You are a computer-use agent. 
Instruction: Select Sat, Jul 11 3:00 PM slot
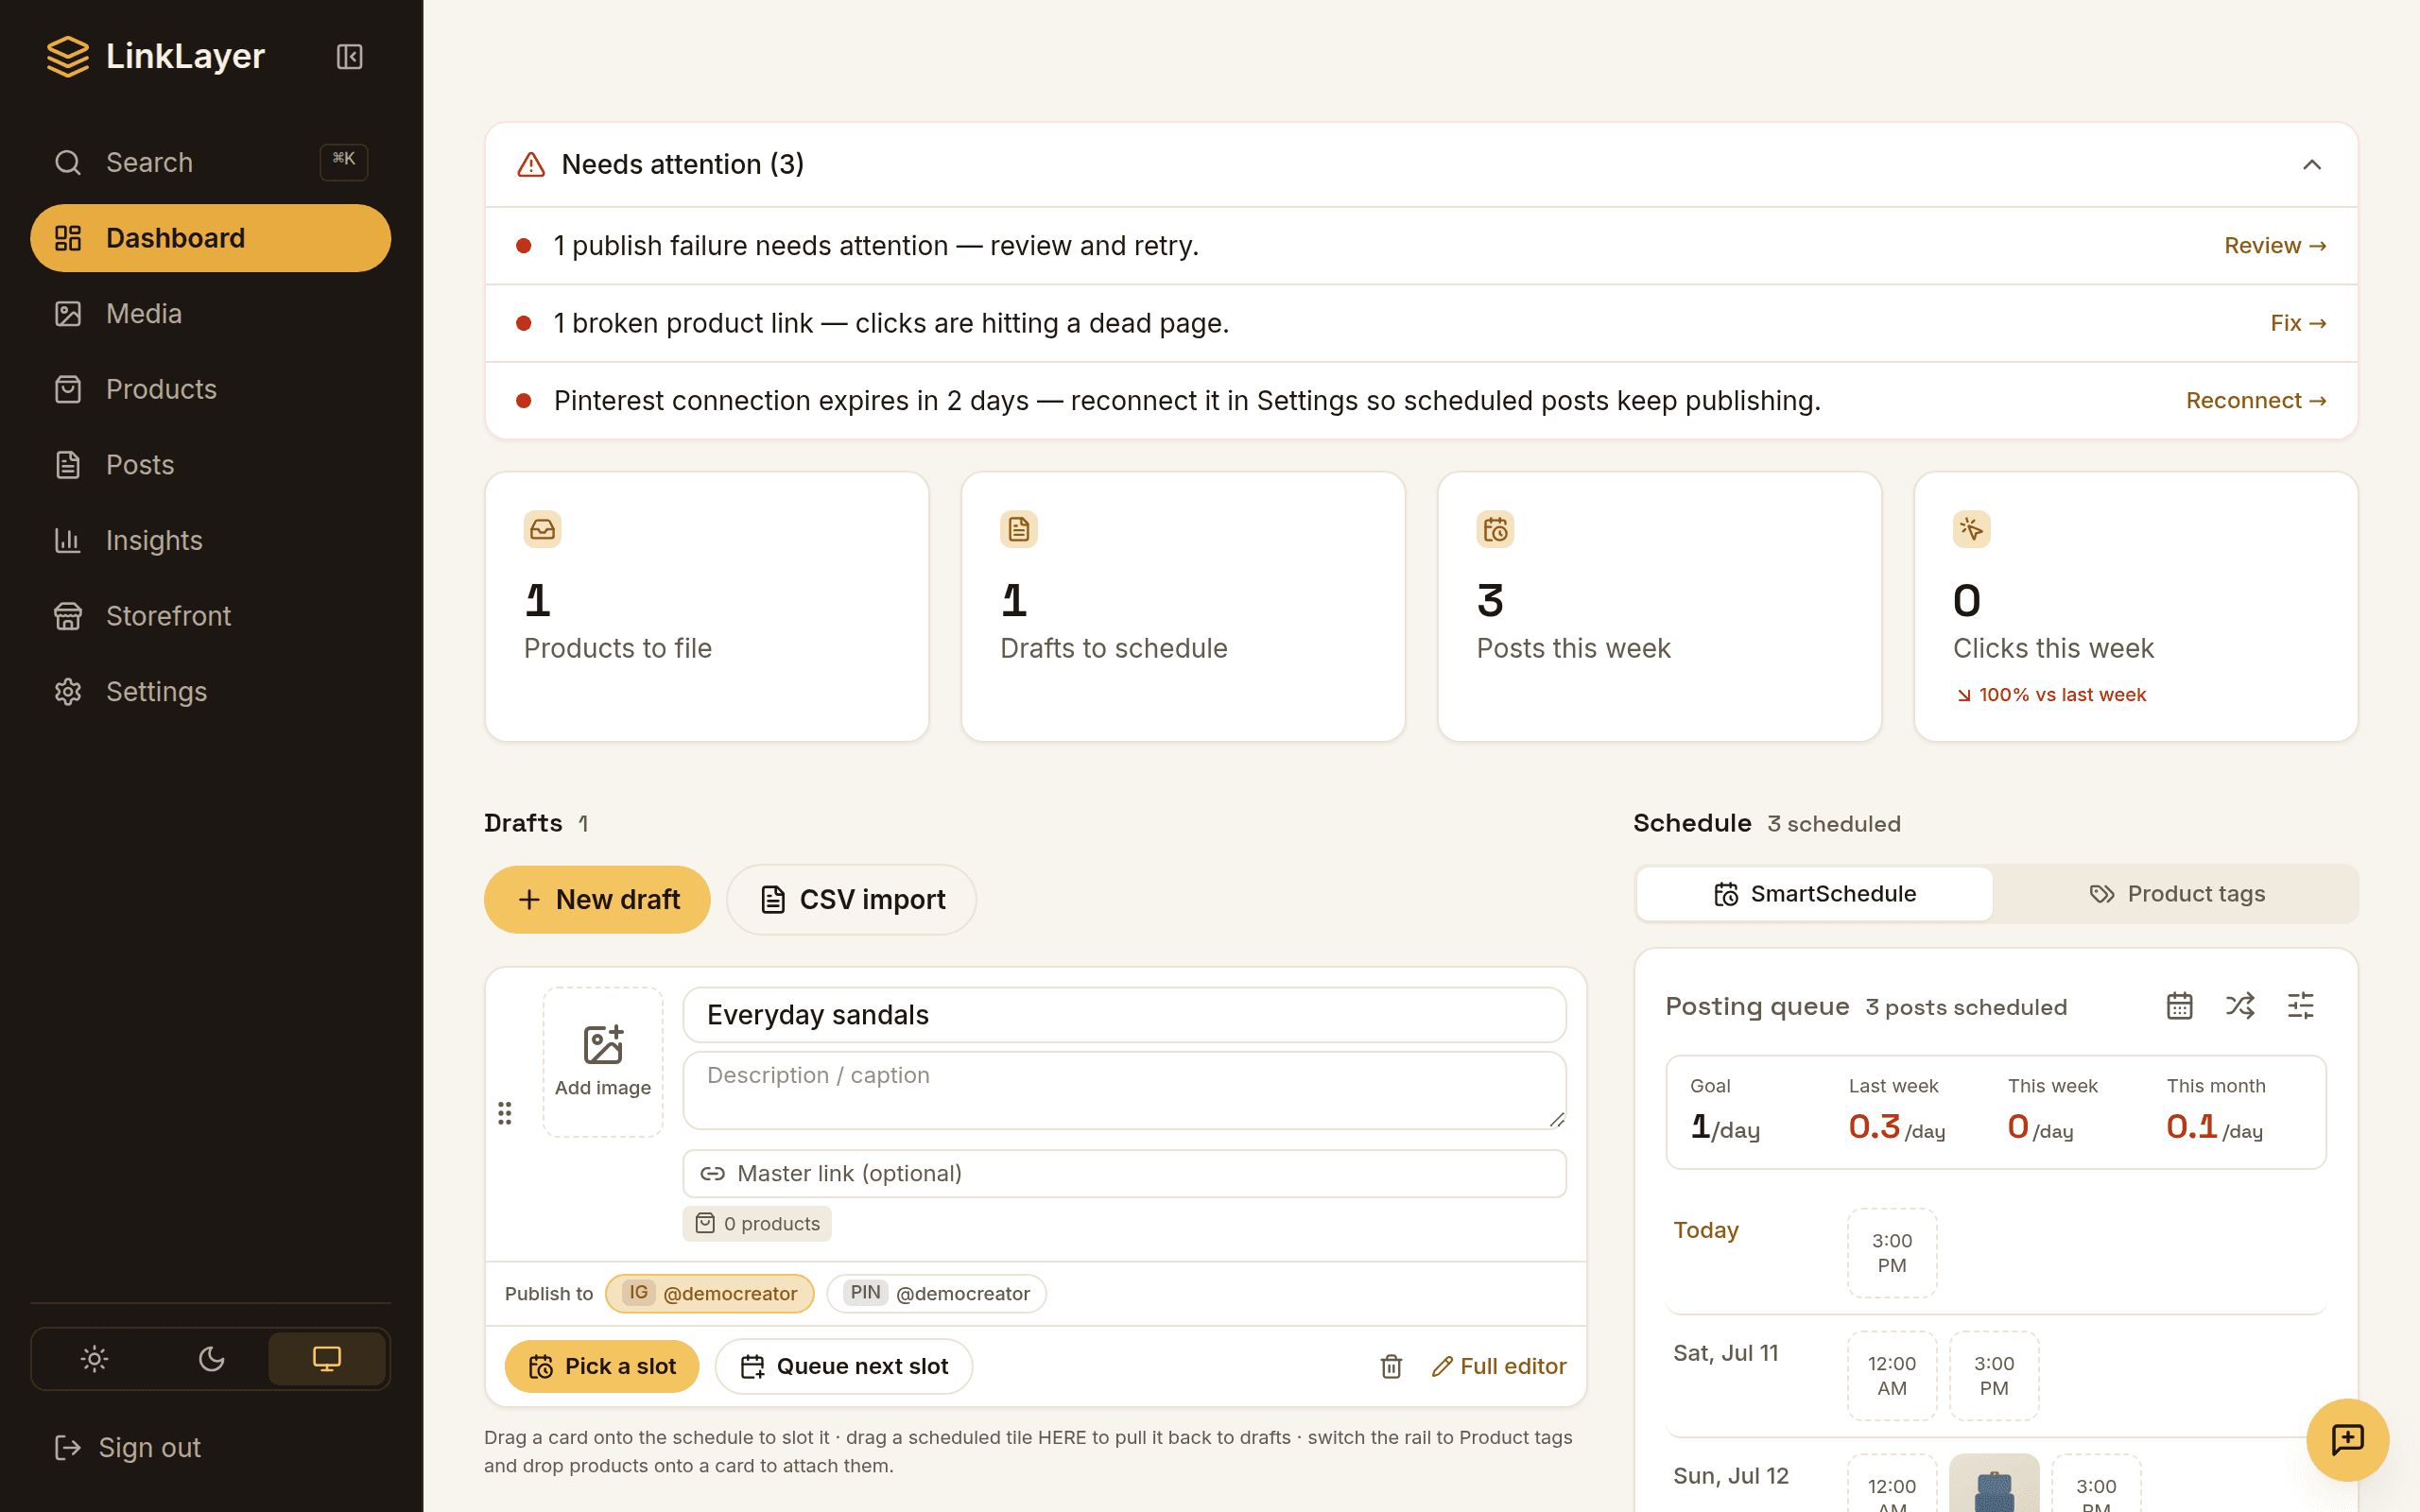coord(1994,1376)
